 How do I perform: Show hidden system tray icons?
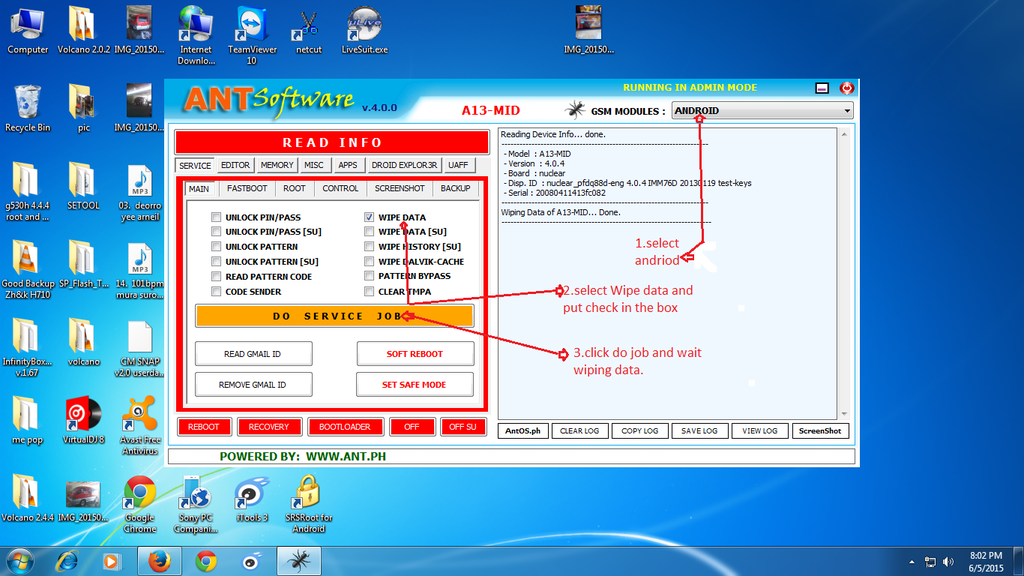pos(911,561)
